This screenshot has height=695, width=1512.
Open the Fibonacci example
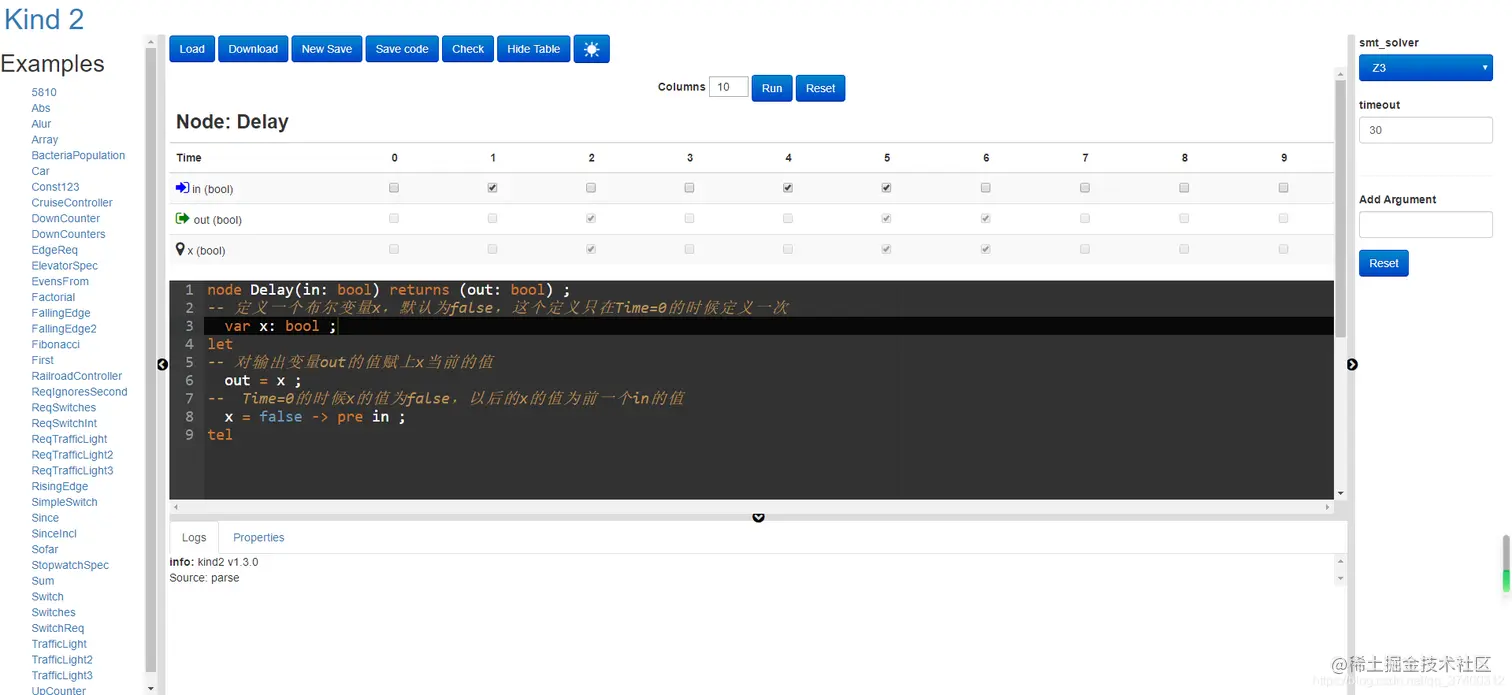coord(55,344)
